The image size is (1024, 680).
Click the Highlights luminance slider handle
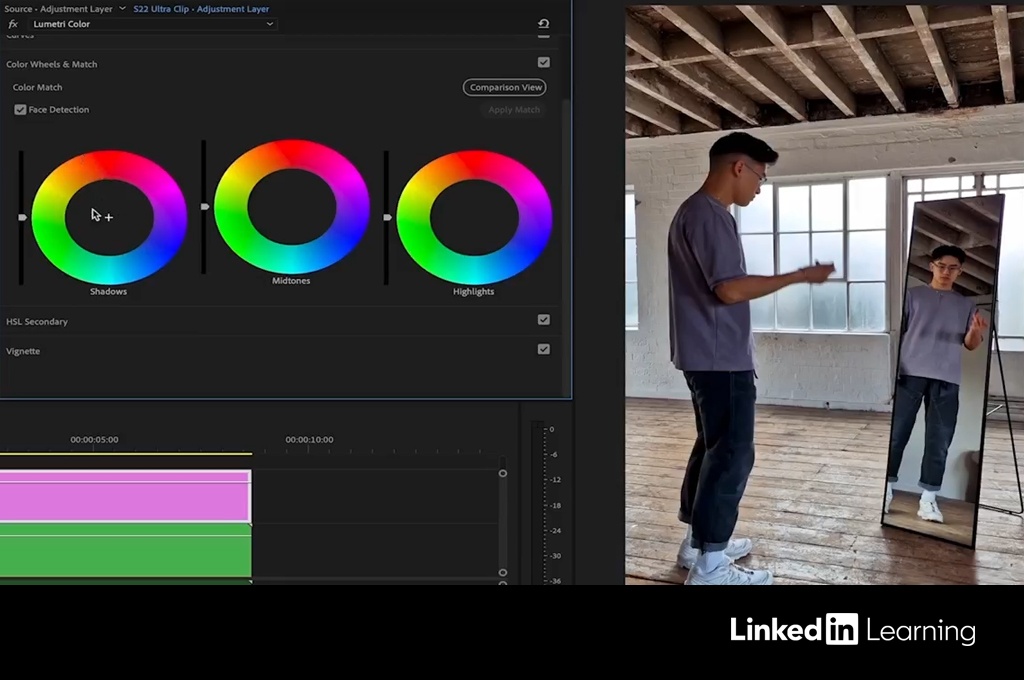click(387, 217)
